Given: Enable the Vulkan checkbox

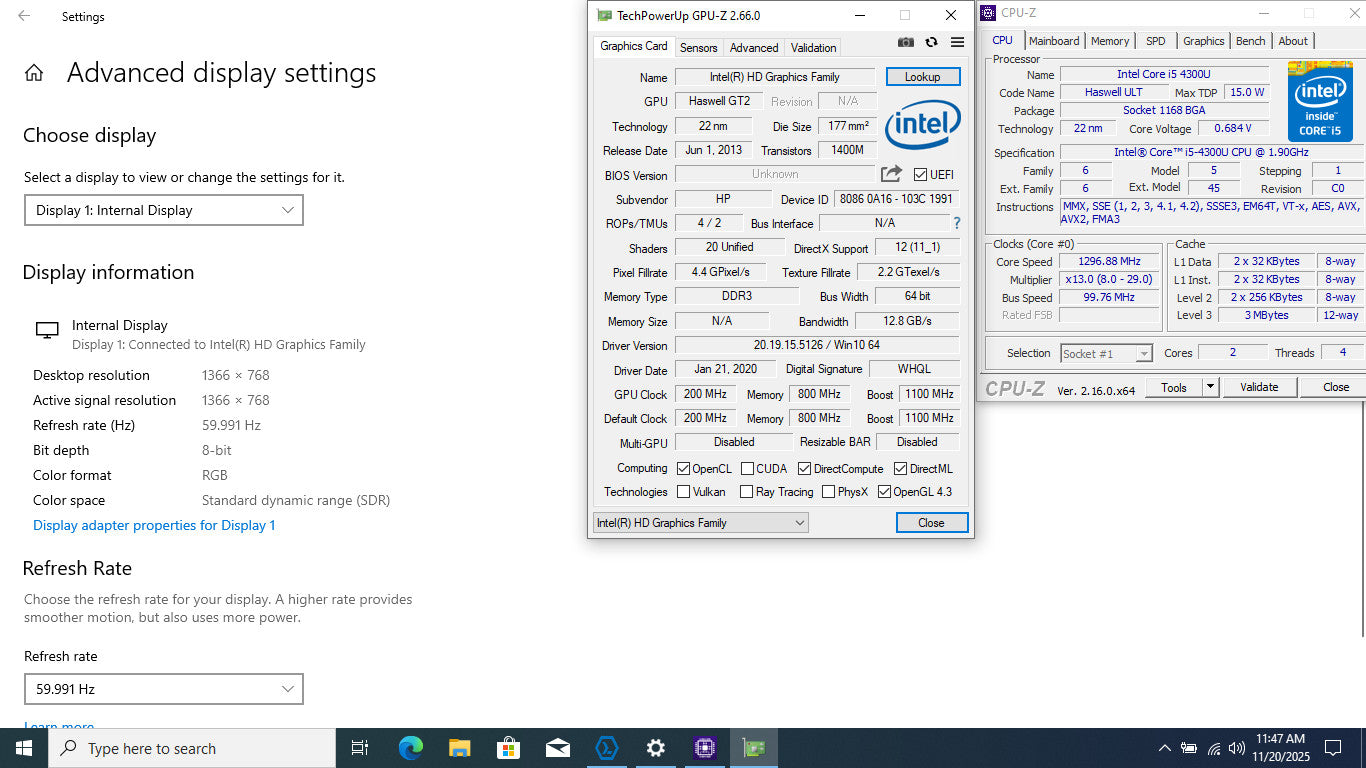Looking at the screenshot, I should 684,492.
